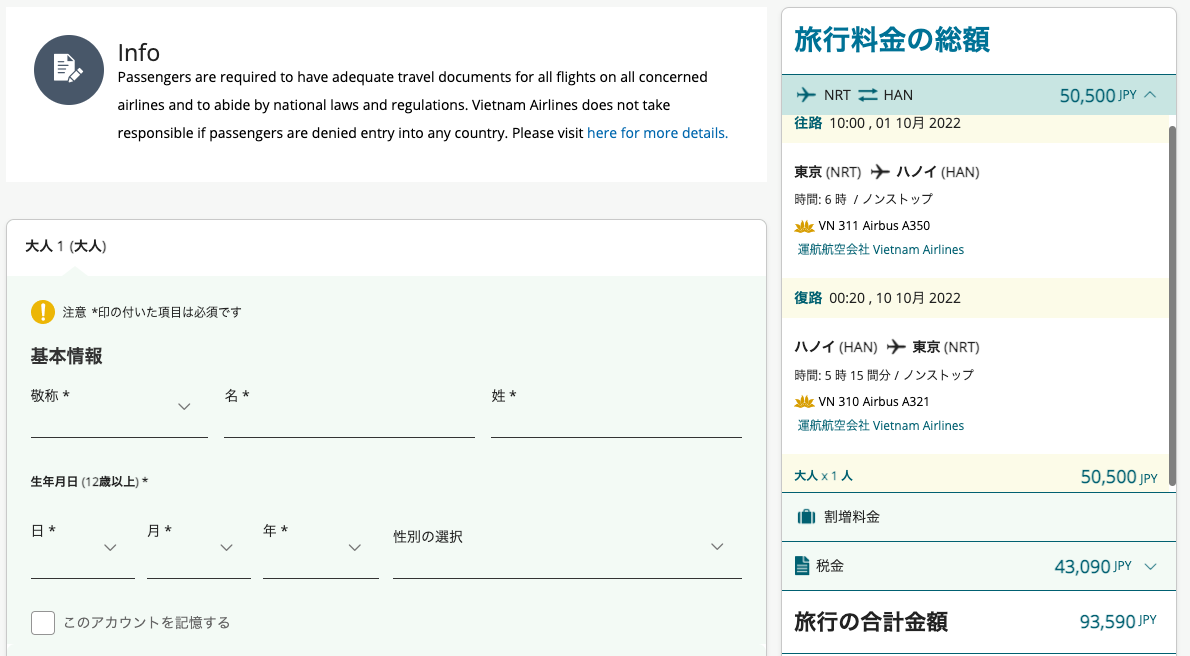This screenshot has width=1190, height=656.
Task: Click the VN 311 Airbus A350 text
Action: pyautogui.click(x=874, y=226)
